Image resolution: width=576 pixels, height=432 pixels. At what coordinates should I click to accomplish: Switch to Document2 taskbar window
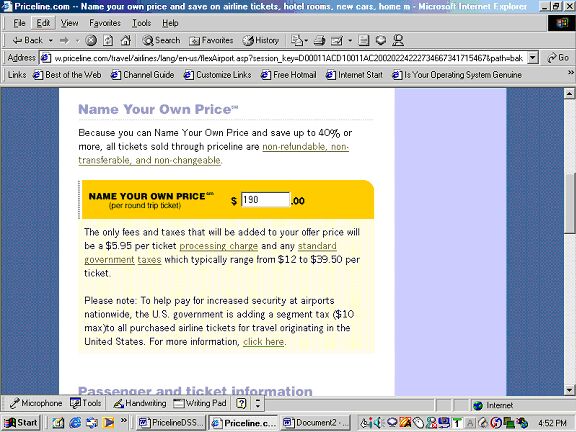pyautogui.click(x=315, y=423)
